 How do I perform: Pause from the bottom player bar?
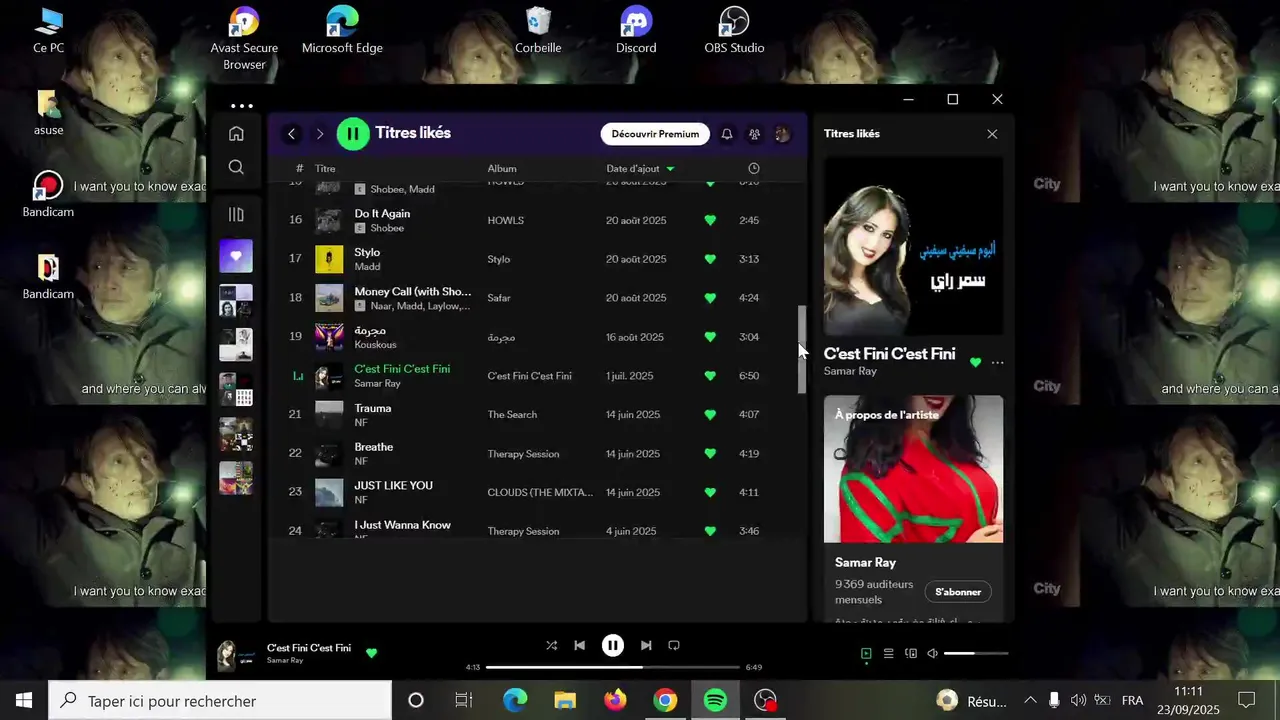pos(613,646)
